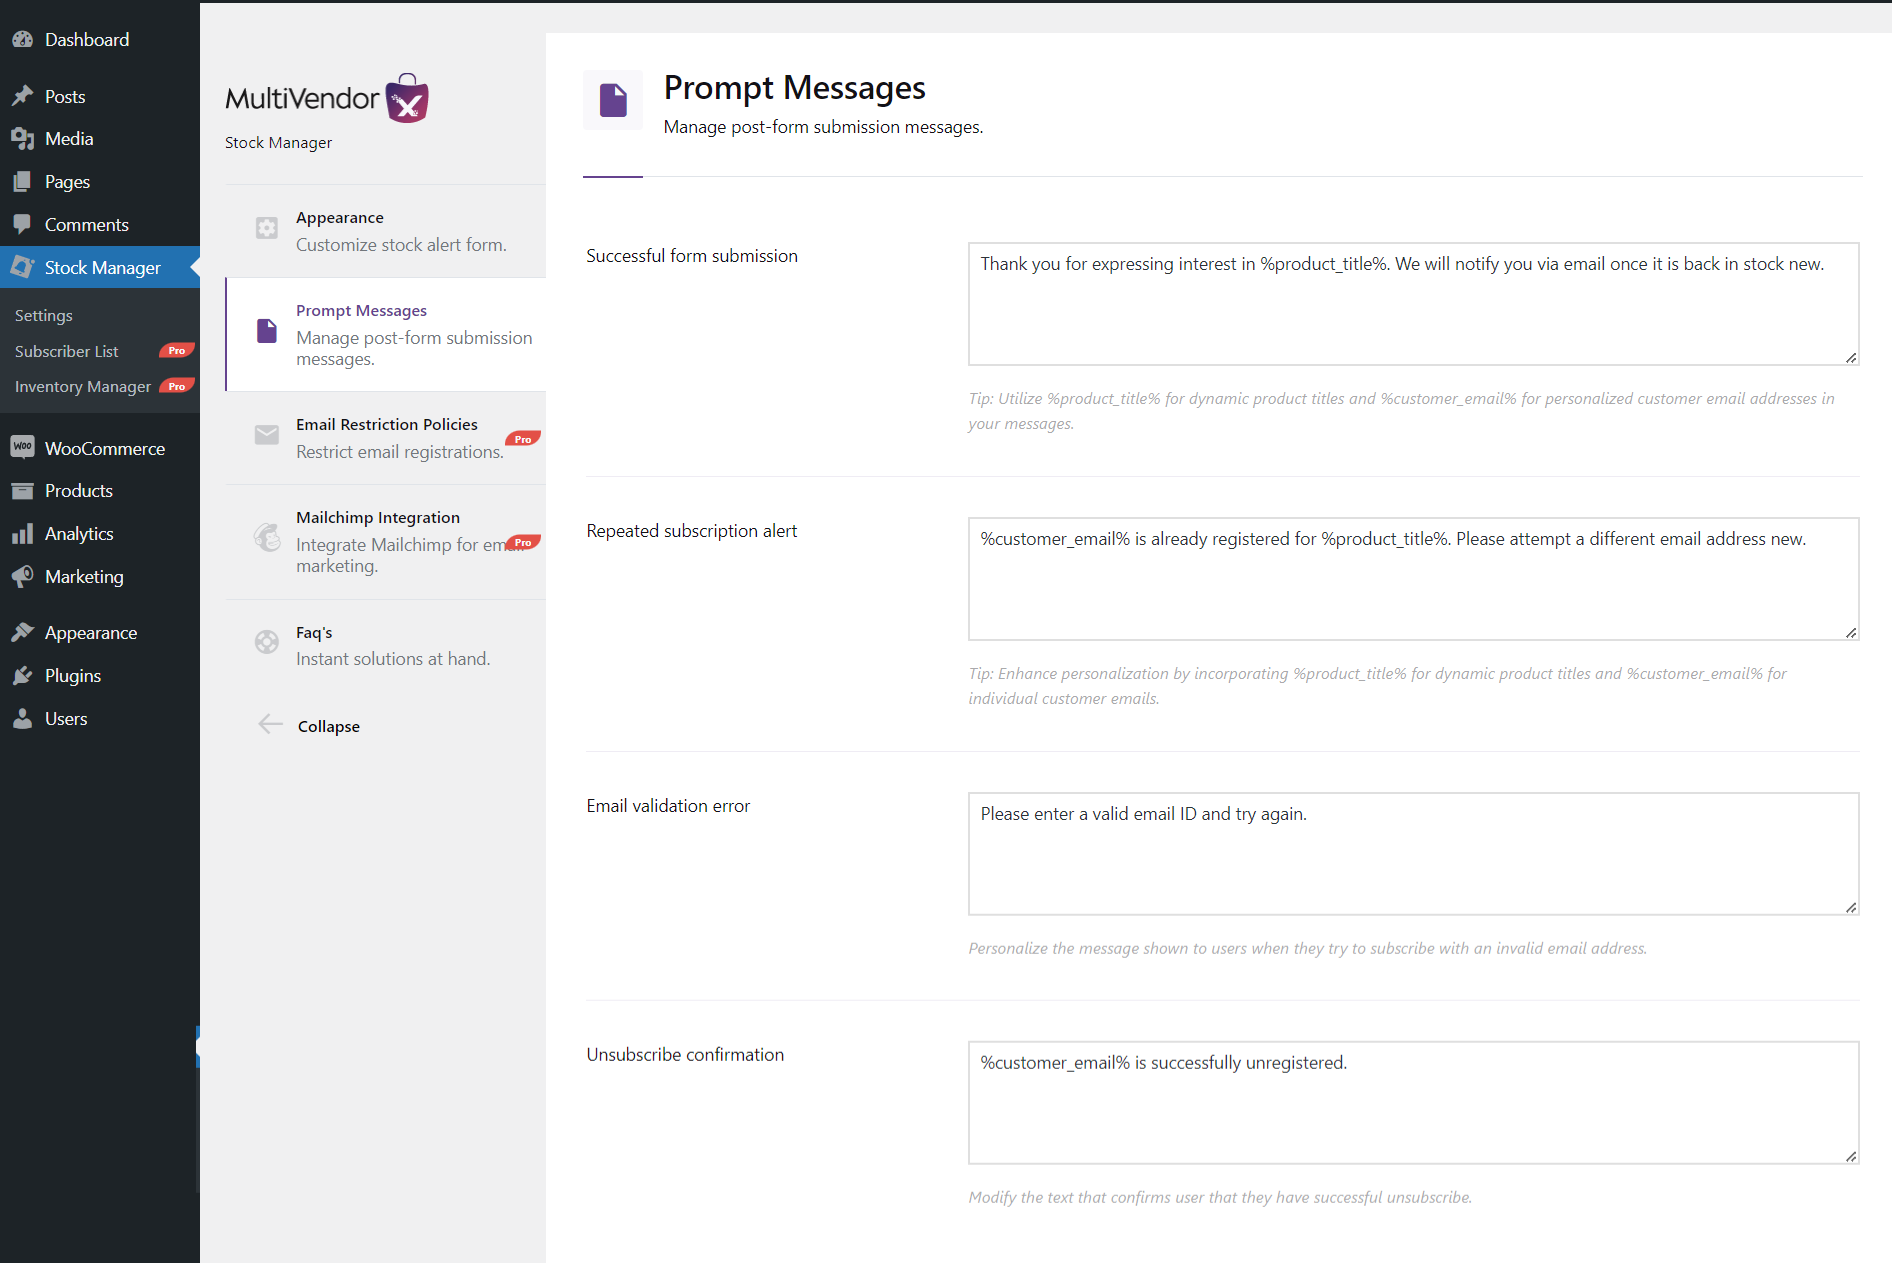This screenshot has width=1892, height=1263.
Task: Focus the Repeated subscription alert textarea
Action: 1413,579
